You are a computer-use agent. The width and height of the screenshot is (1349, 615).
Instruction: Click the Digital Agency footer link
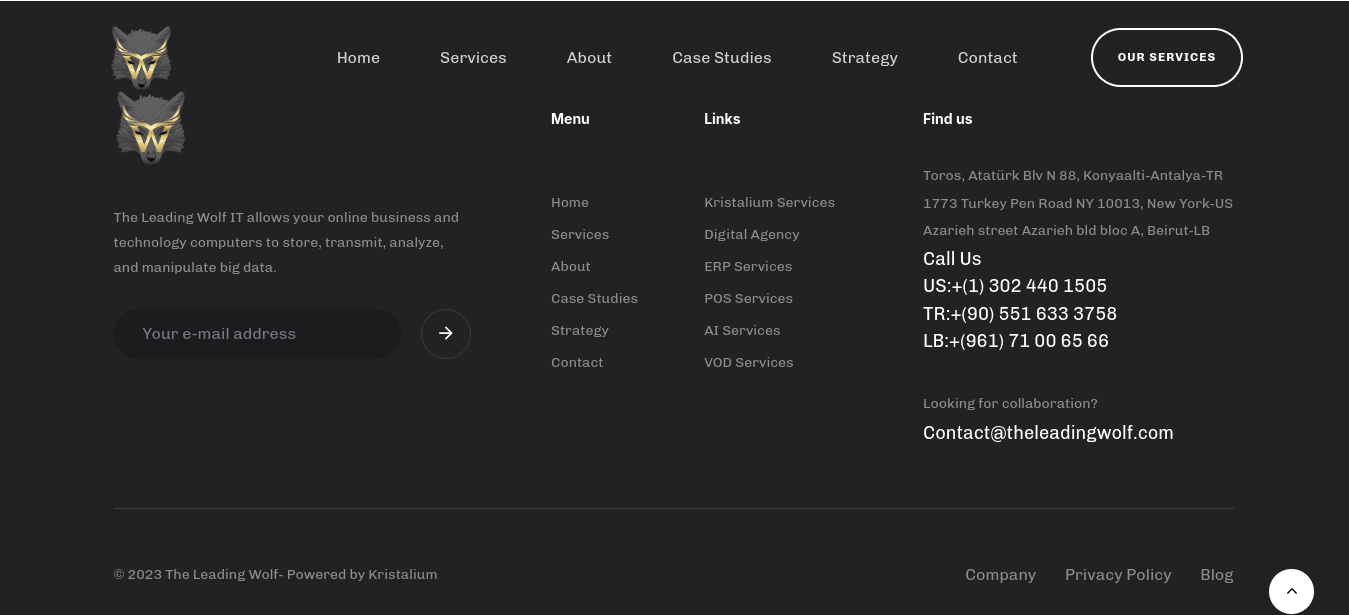(751, 234)
